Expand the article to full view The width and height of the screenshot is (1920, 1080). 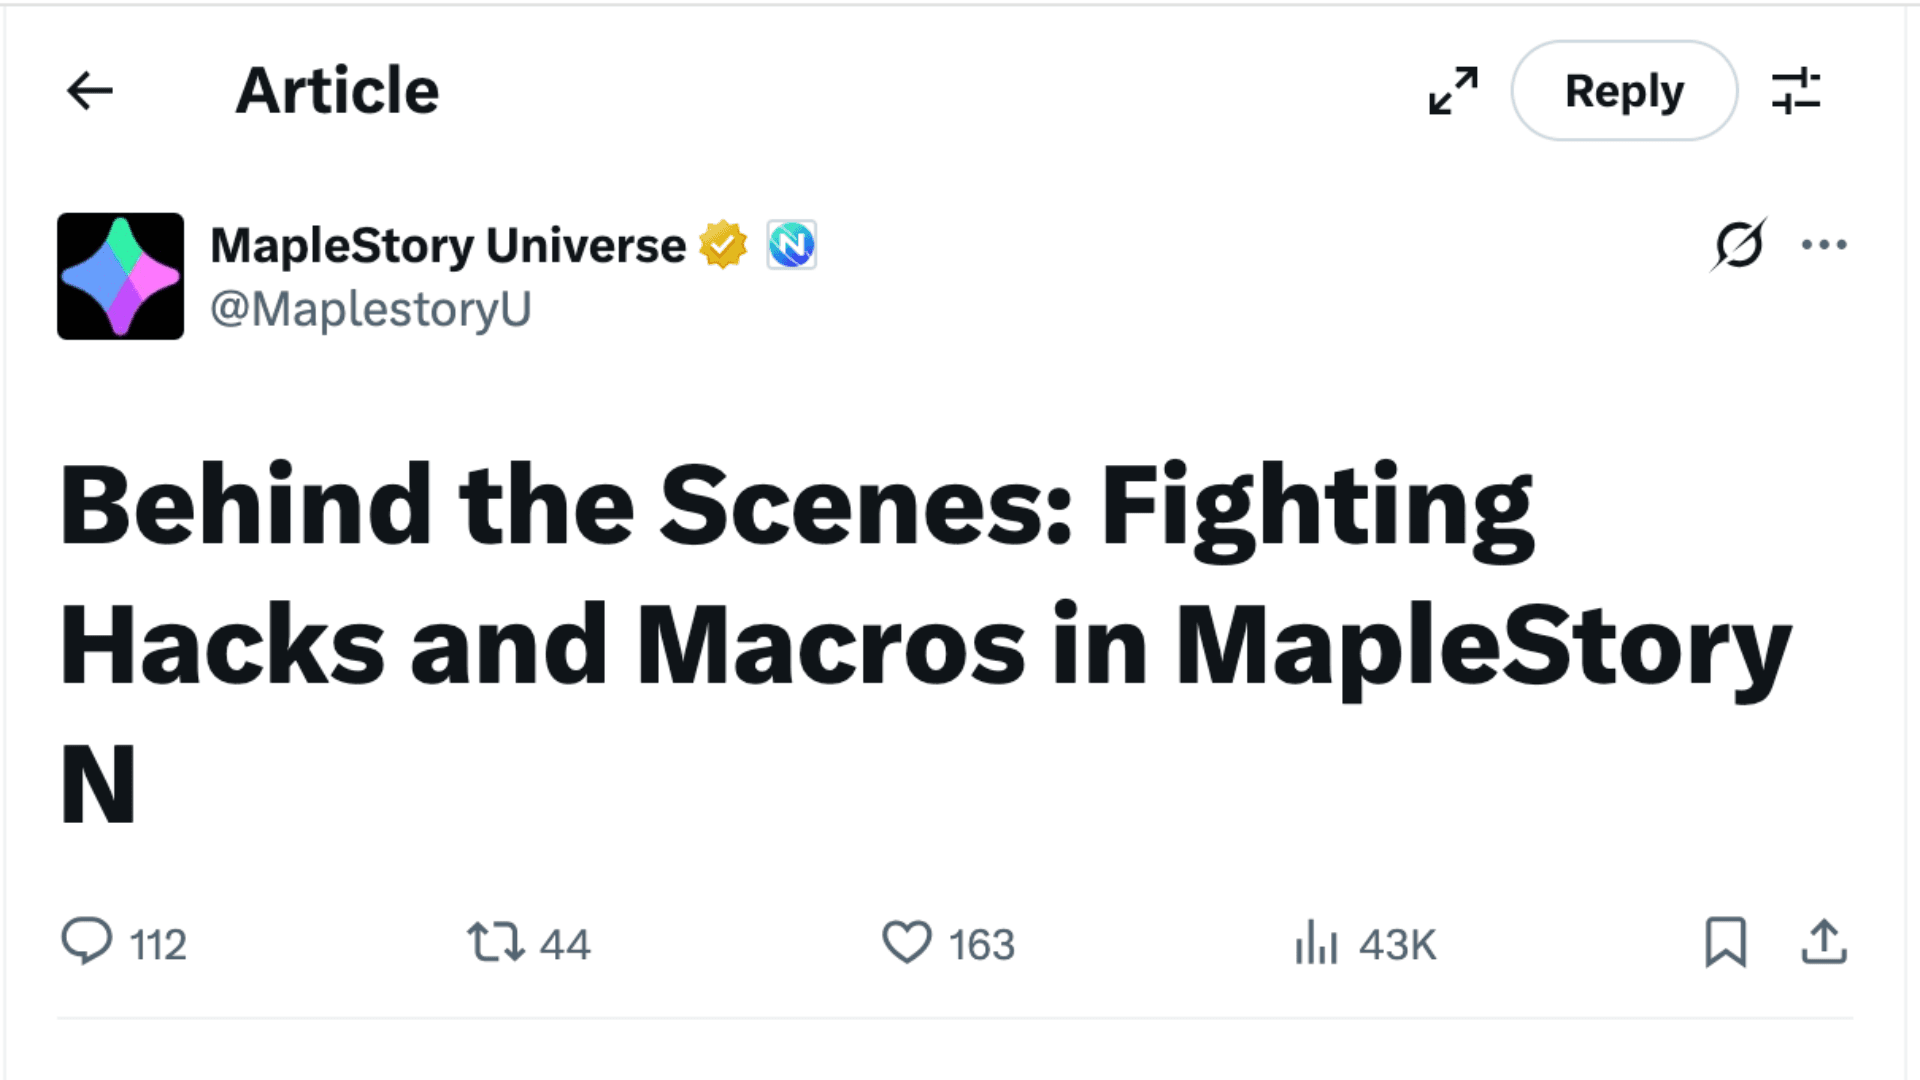click(1453, 91)
